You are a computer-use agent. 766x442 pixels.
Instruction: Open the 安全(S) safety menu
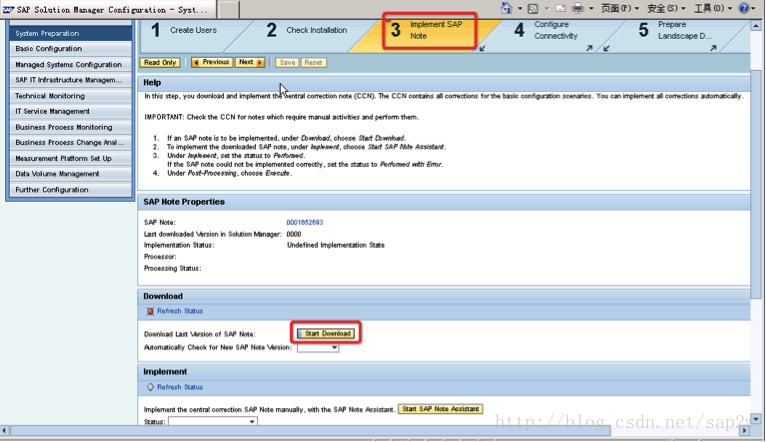pyautogui.click(x=666, y=8)
